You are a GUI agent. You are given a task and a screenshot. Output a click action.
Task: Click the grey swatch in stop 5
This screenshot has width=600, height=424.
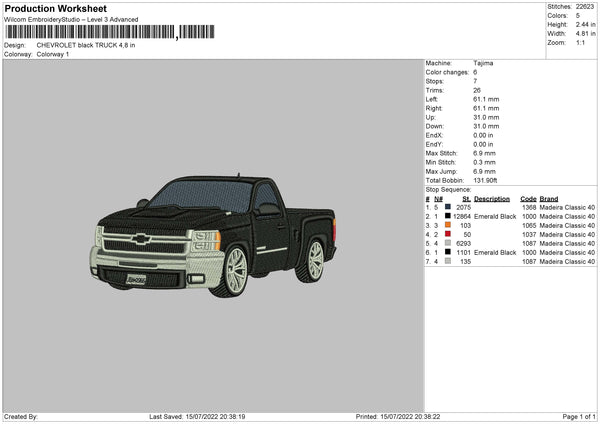coord(448,243)
